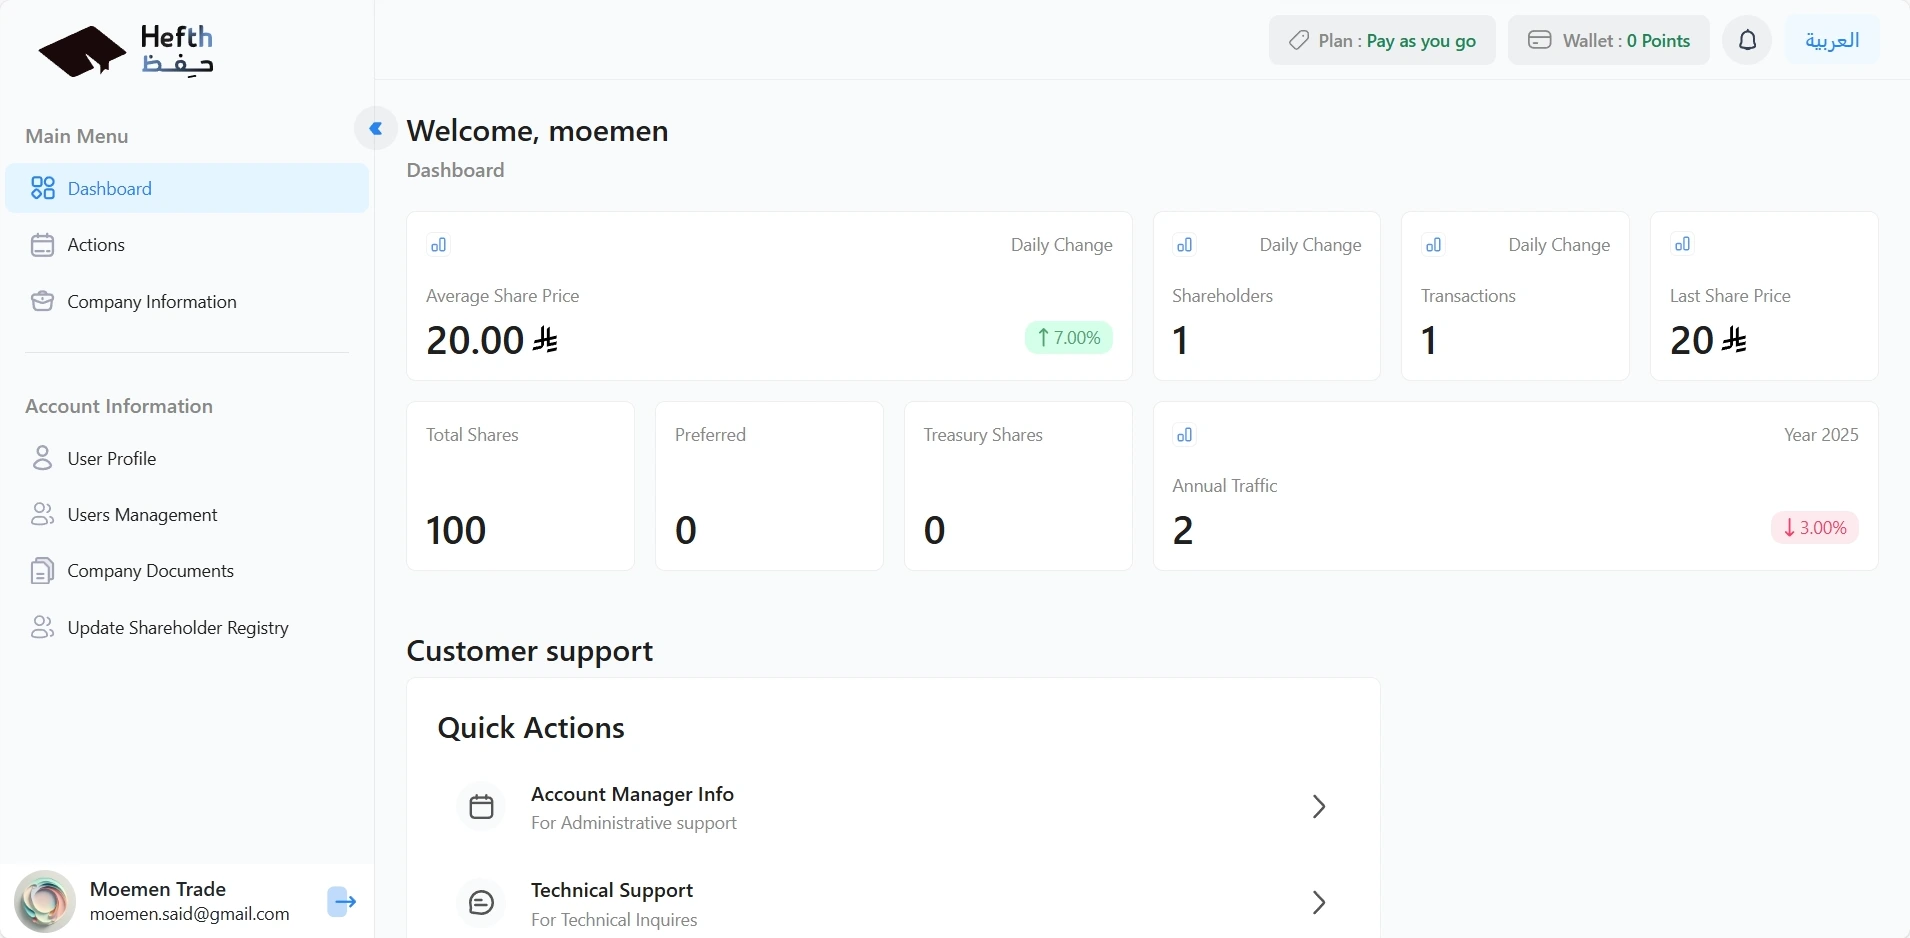Go to Actions in the main menu

tap(96, 245)
